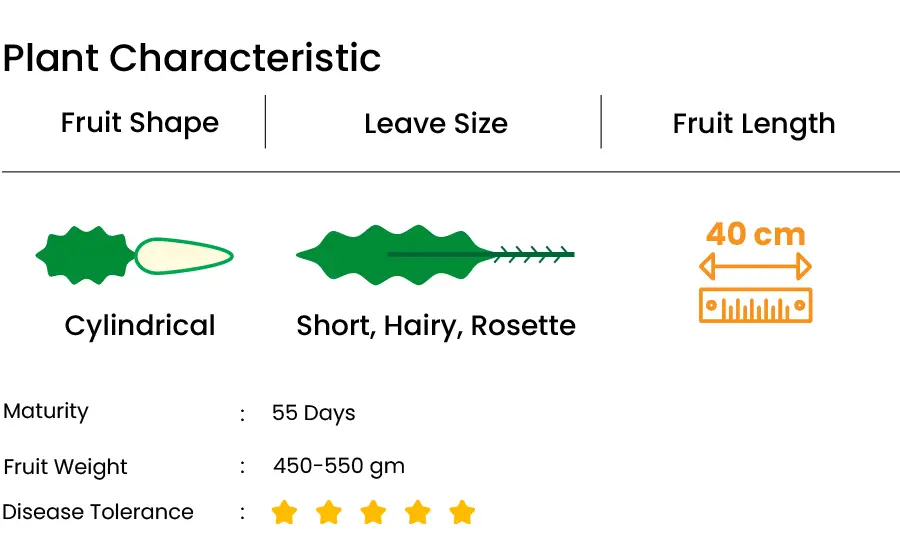Click the green leaf with hairy stem icon
Image resolution: width=900 pixels, height=548 pixels.
435,255
